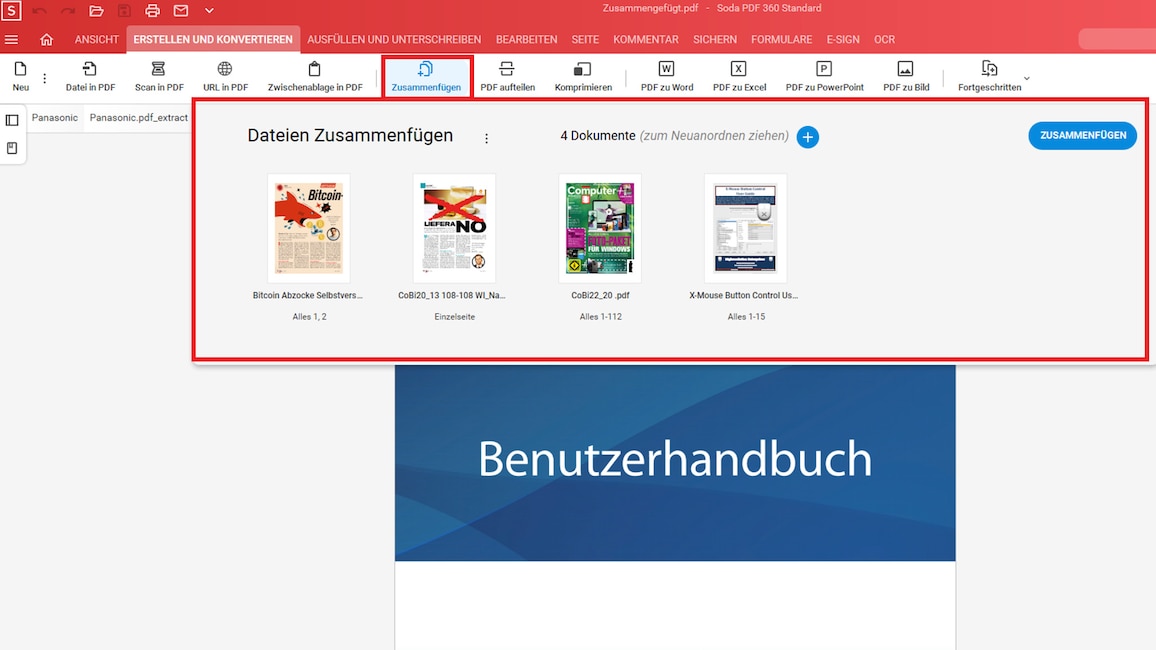The width and height of the screenshot is (1156, 650).
Task: Click Datei in PDF tool
Action: pos(90,77)
